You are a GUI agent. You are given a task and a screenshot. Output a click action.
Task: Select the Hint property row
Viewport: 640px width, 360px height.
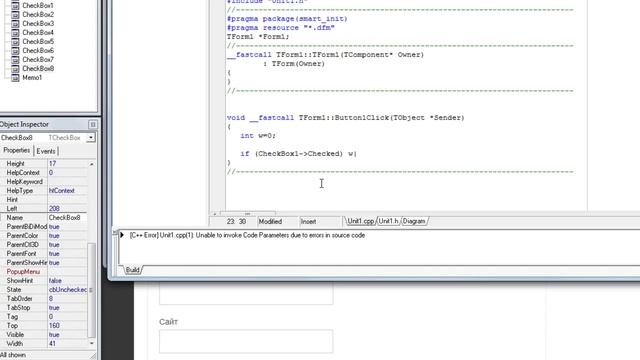(x=44, y=200)
